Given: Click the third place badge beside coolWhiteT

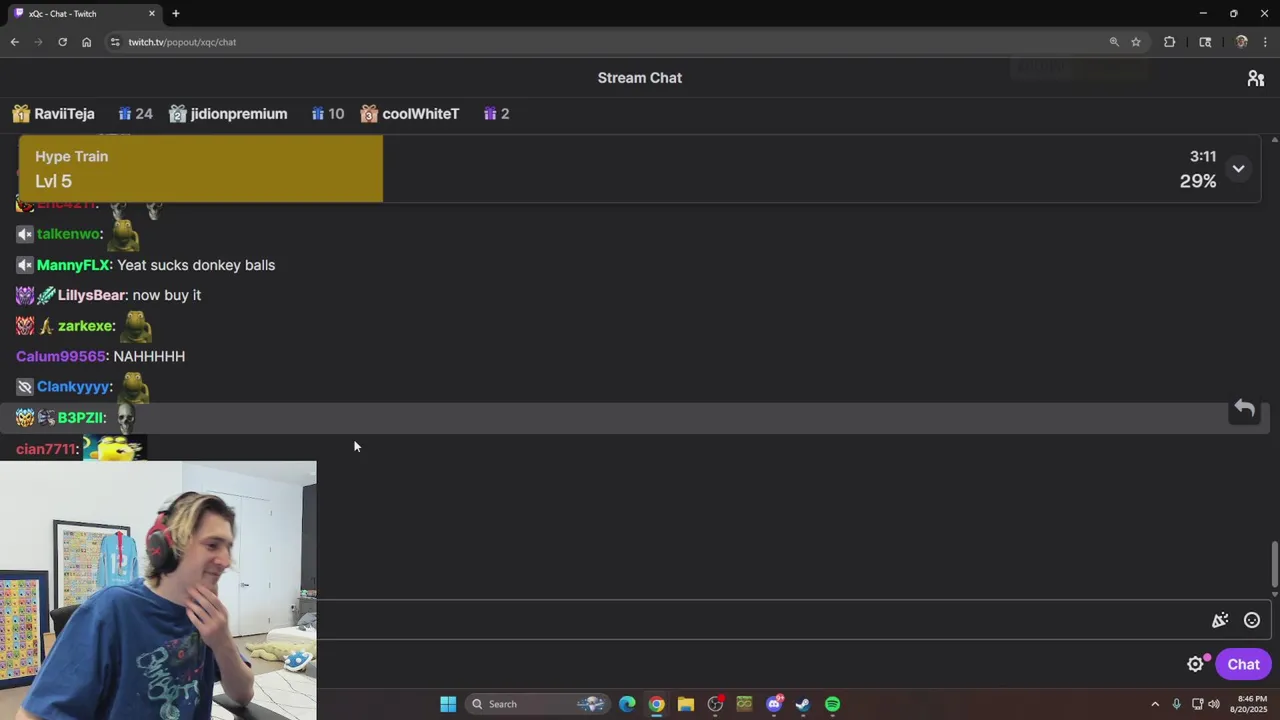Looking at the screenshot, I should tap(369, 114).
